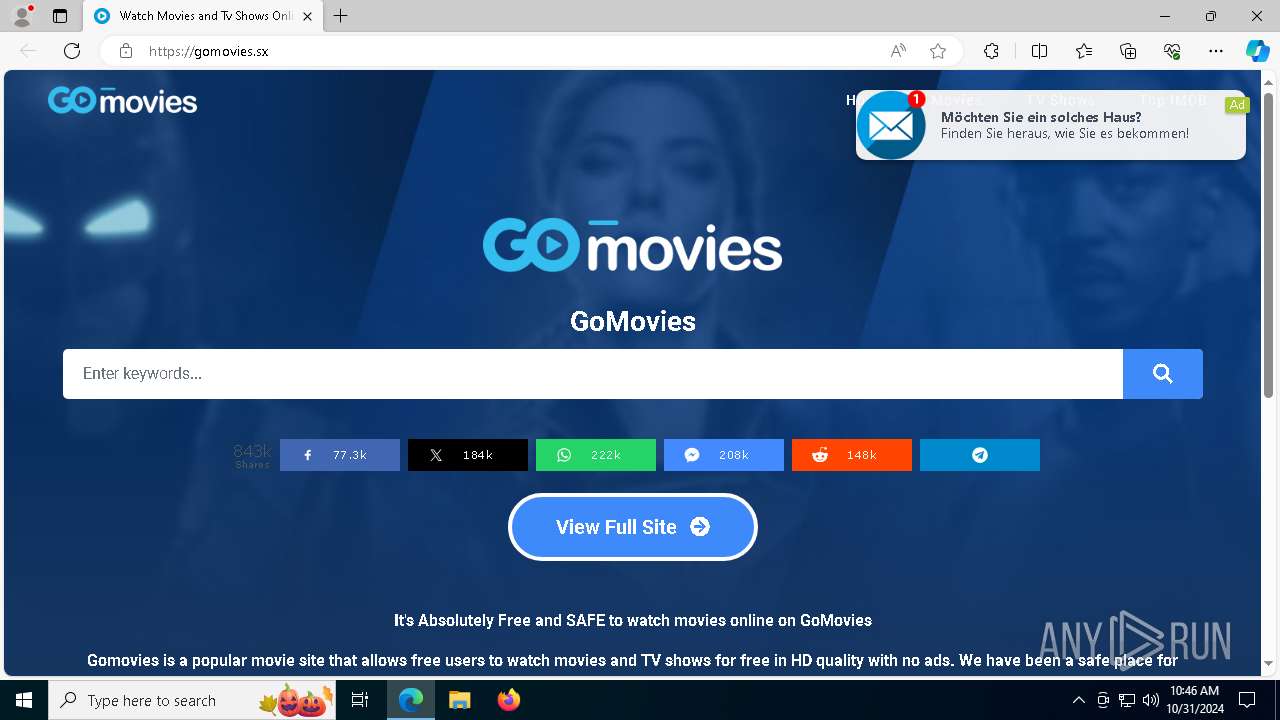Click the search magnifier button
The height and width of the screenshot is (720, 1280).
pos(1162,374)
